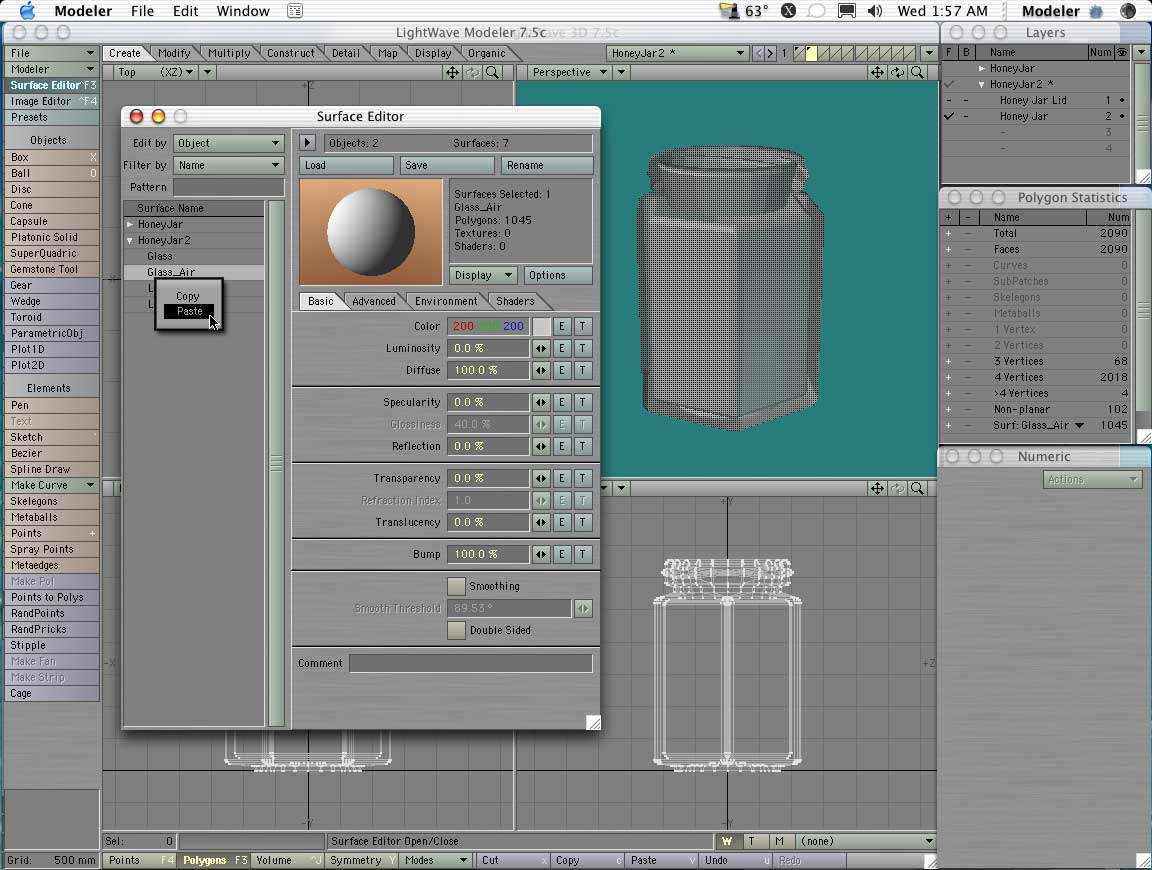The width and height of the screenshot is (1152, 870).
Task: Click the Specularity envelope E button
Action: pos(562,403)
